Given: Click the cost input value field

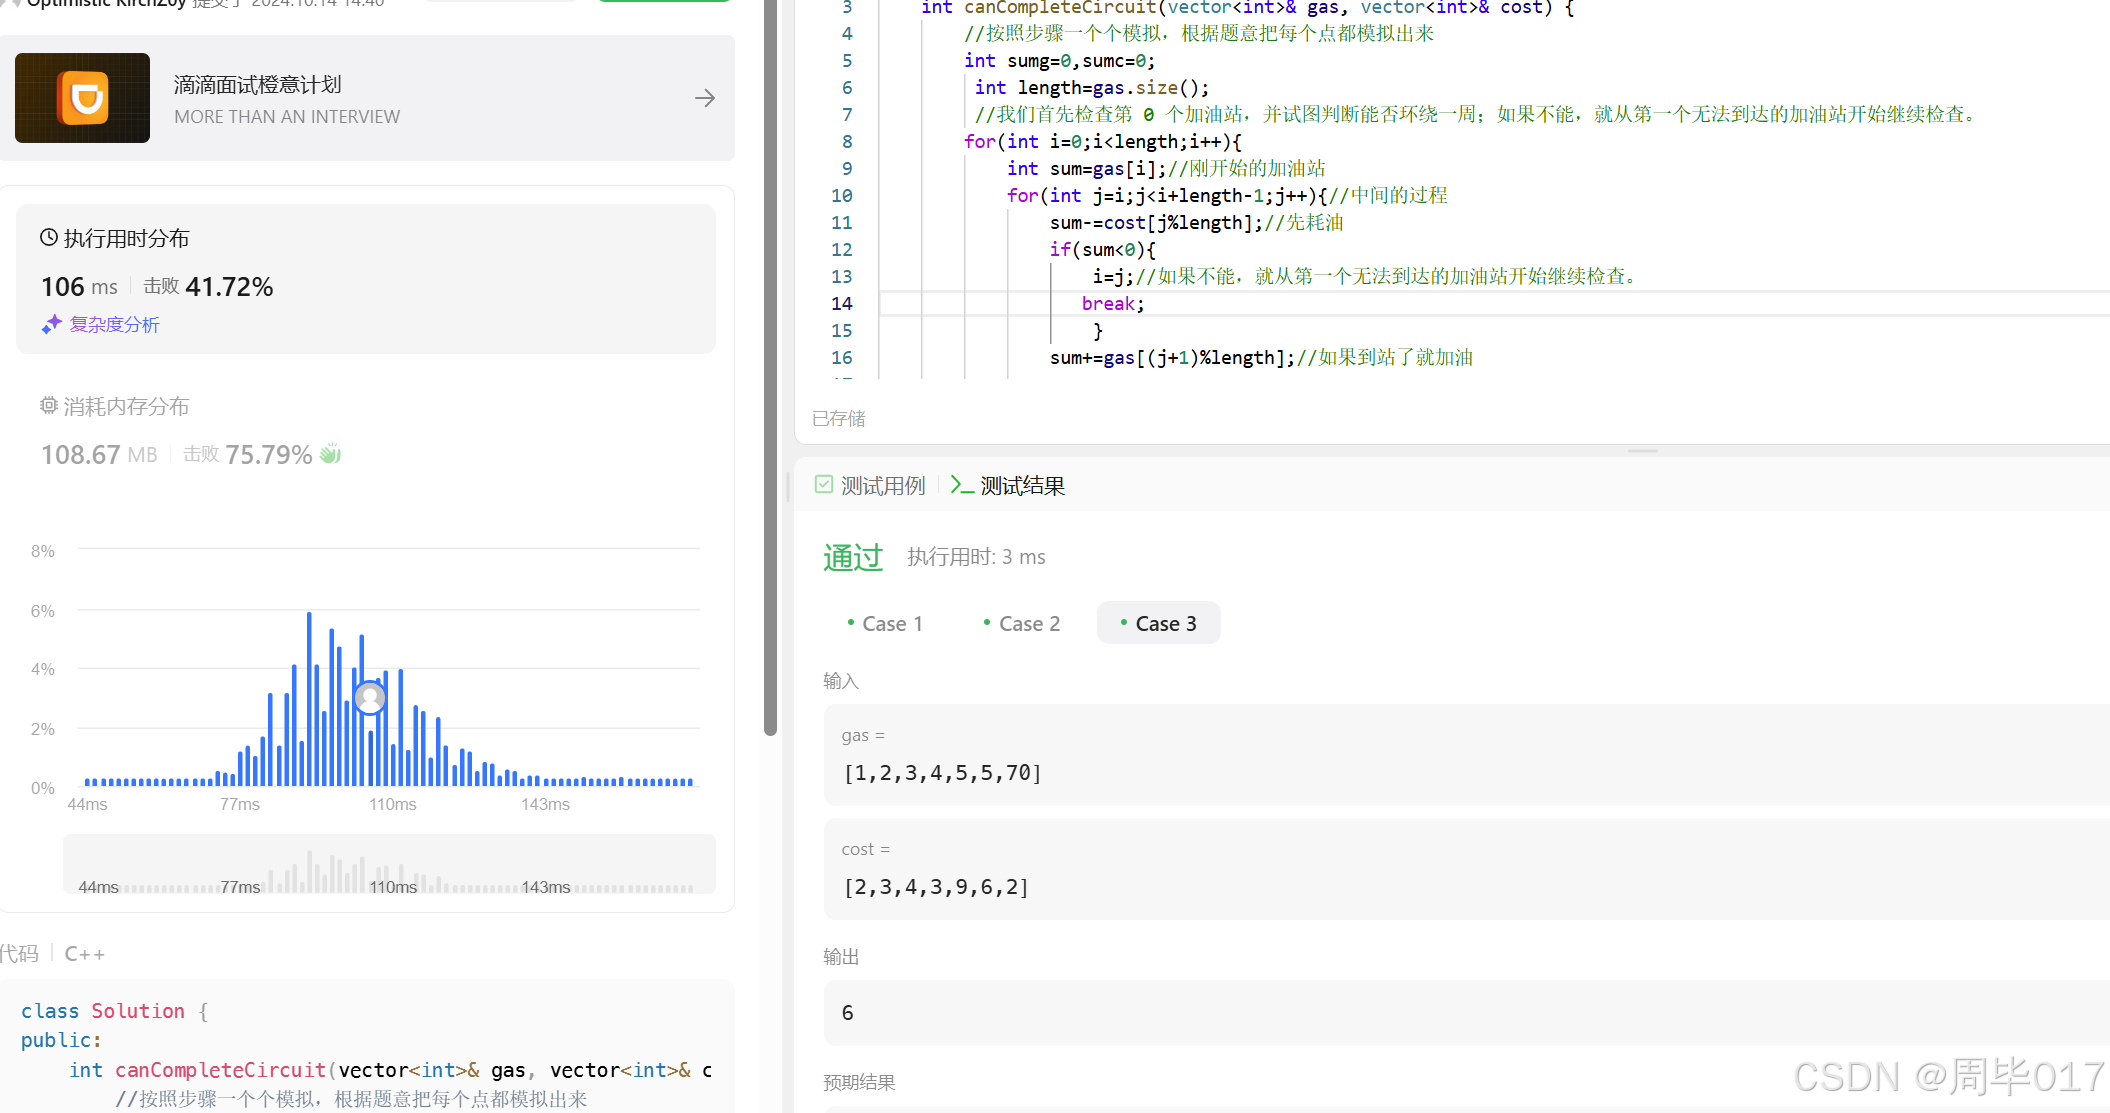Looking at the screenshot, I should tap(937, 887).
